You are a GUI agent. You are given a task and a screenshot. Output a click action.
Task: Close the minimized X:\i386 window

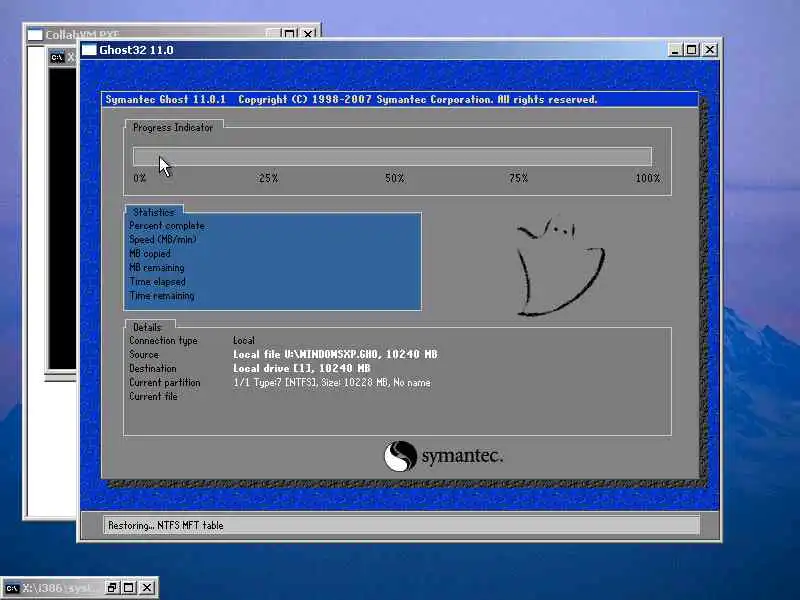pos(146,588)
